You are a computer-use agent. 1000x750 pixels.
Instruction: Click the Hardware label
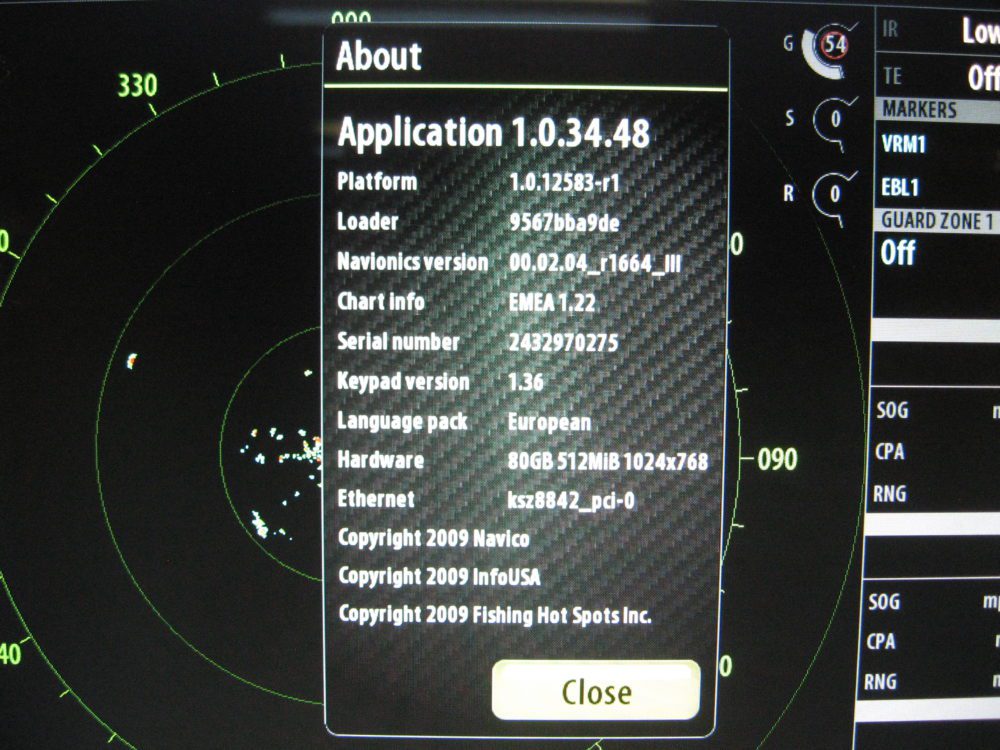[x=381, y=460]
